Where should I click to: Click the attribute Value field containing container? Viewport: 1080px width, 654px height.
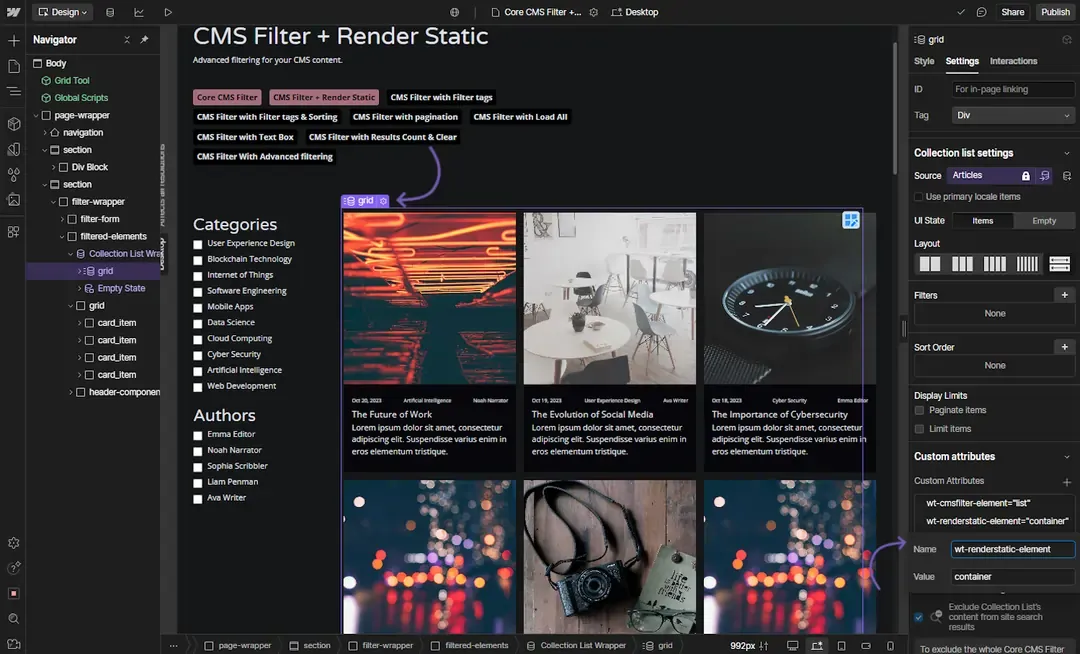[x=1012, y=577]
